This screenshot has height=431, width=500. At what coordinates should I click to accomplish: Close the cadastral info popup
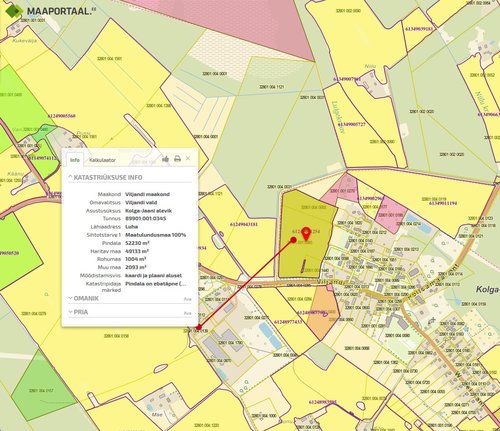coord(188,158)
